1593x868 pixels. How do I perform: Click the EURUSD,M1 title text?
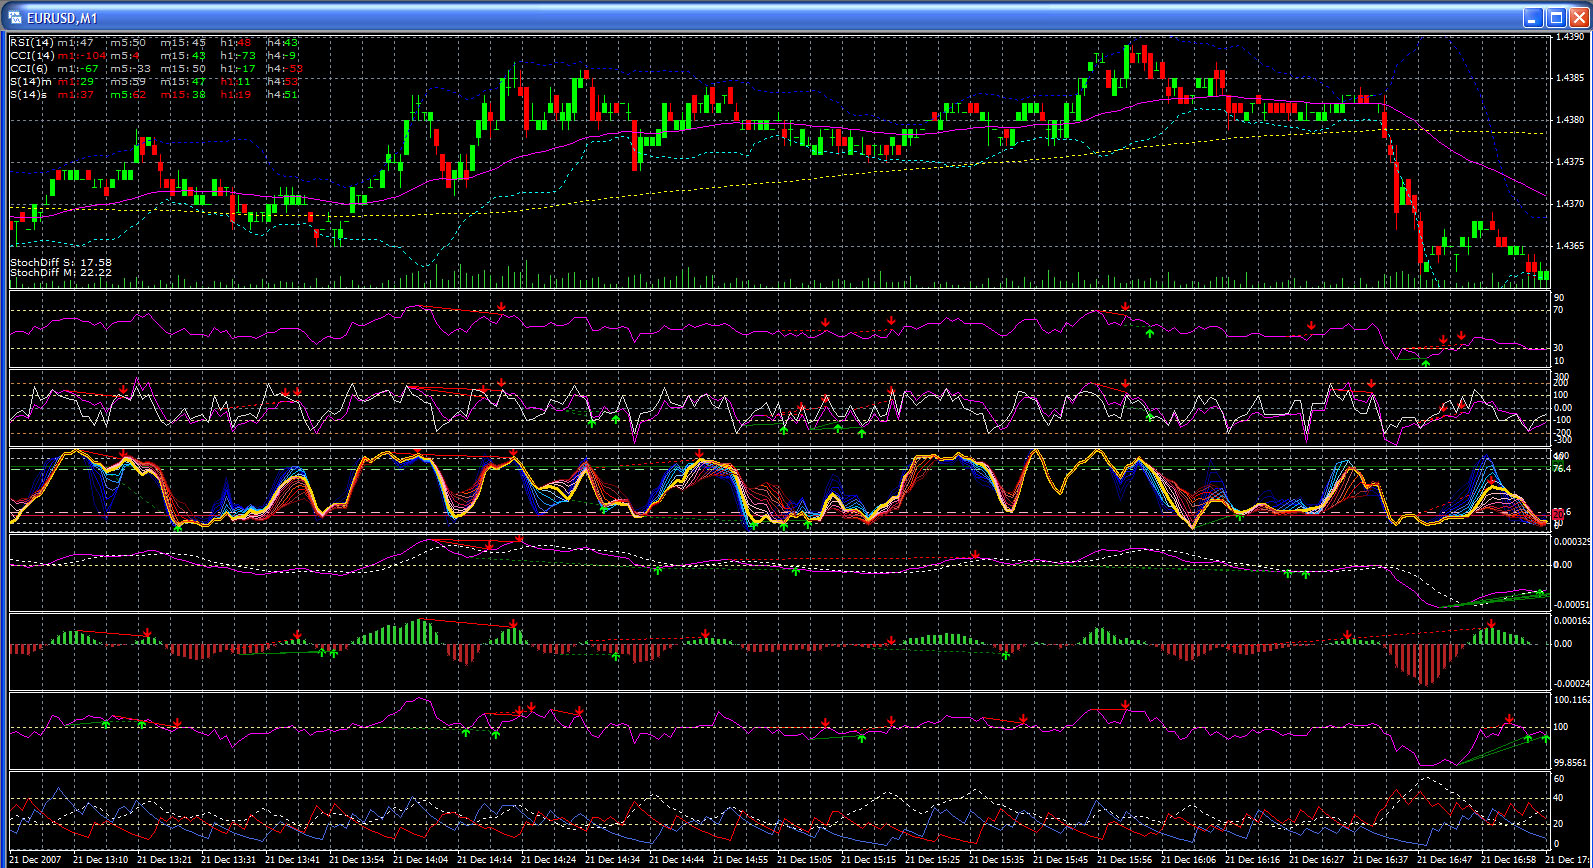[x=61, y=18]
